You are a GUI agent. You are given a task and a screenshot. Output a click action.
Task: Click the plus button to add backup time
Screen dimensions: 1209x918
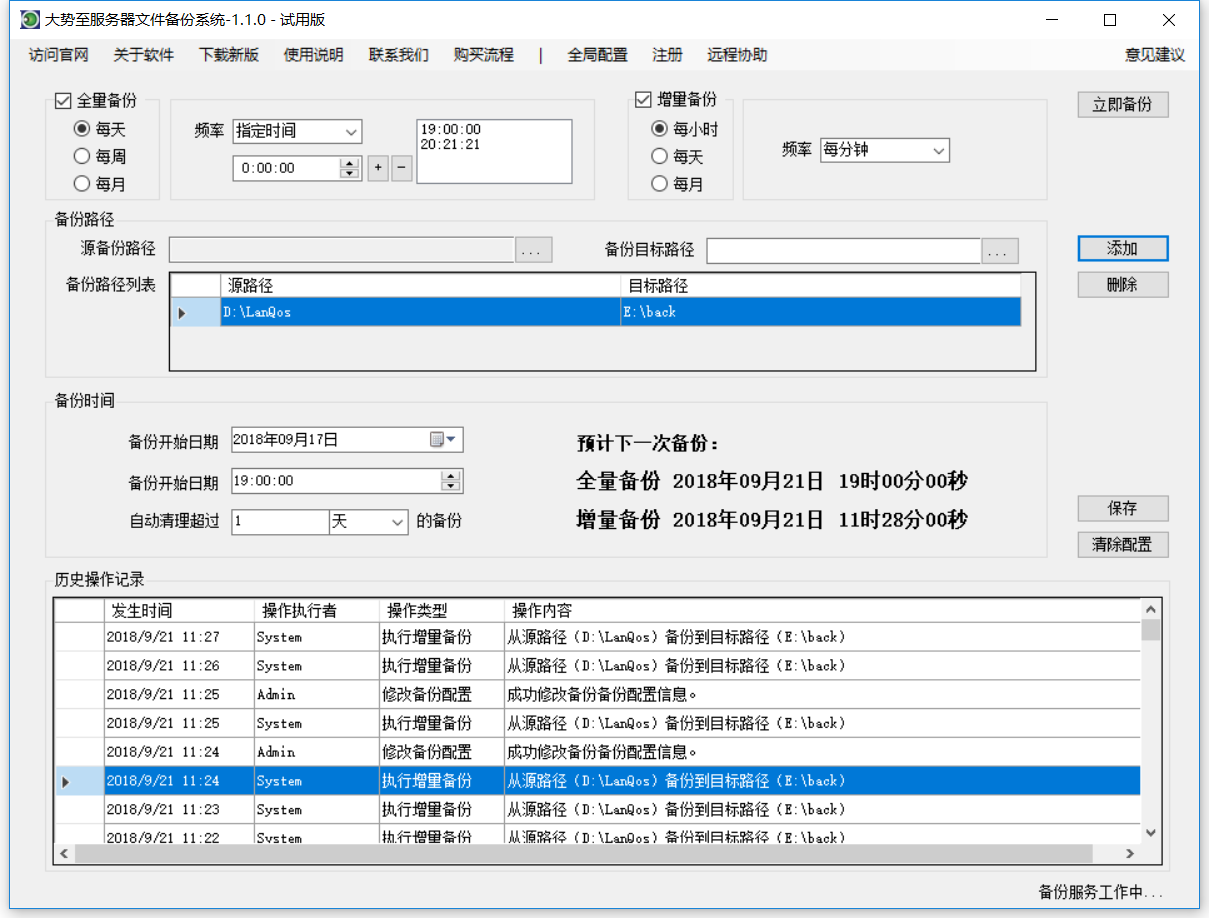coord(378,168)
